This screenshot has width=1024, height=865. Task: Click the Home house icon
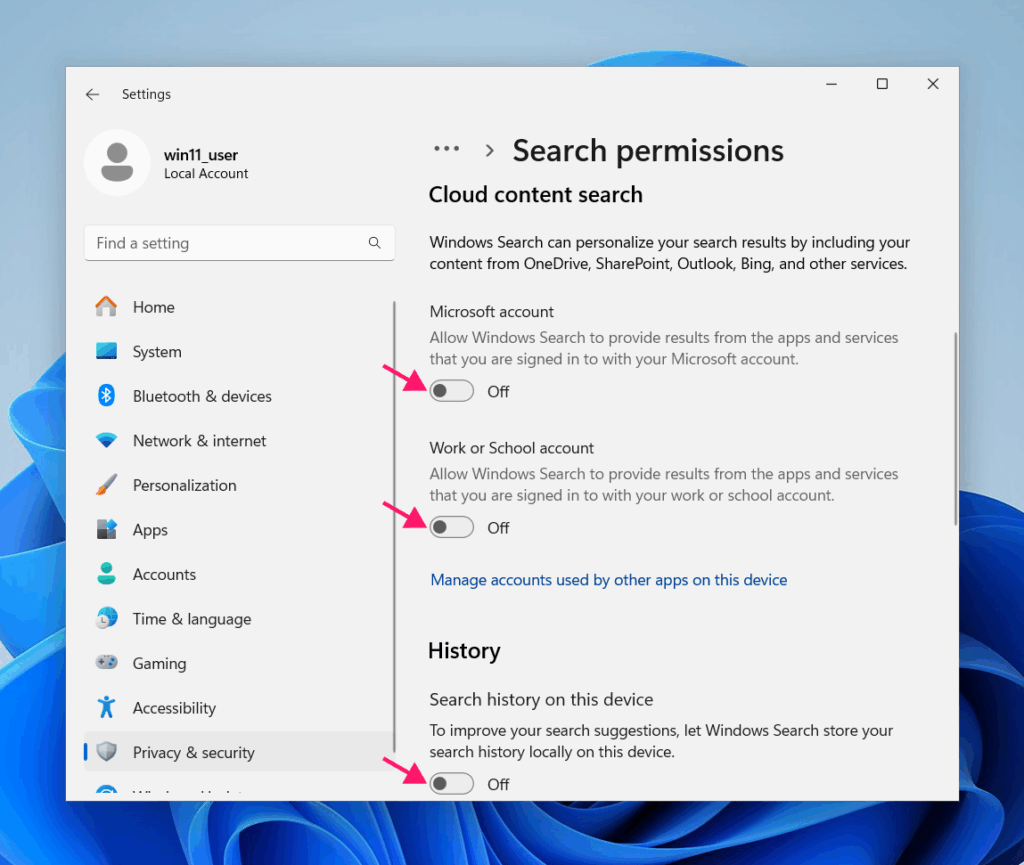[x=106, y=306]
